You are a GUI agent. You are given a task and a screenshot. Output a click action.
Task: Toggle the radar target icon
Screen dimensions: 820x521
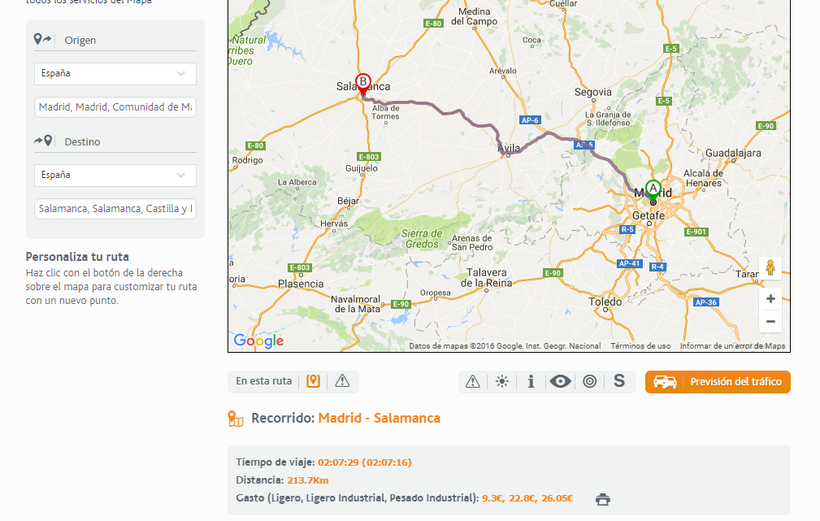pos(590,381)
